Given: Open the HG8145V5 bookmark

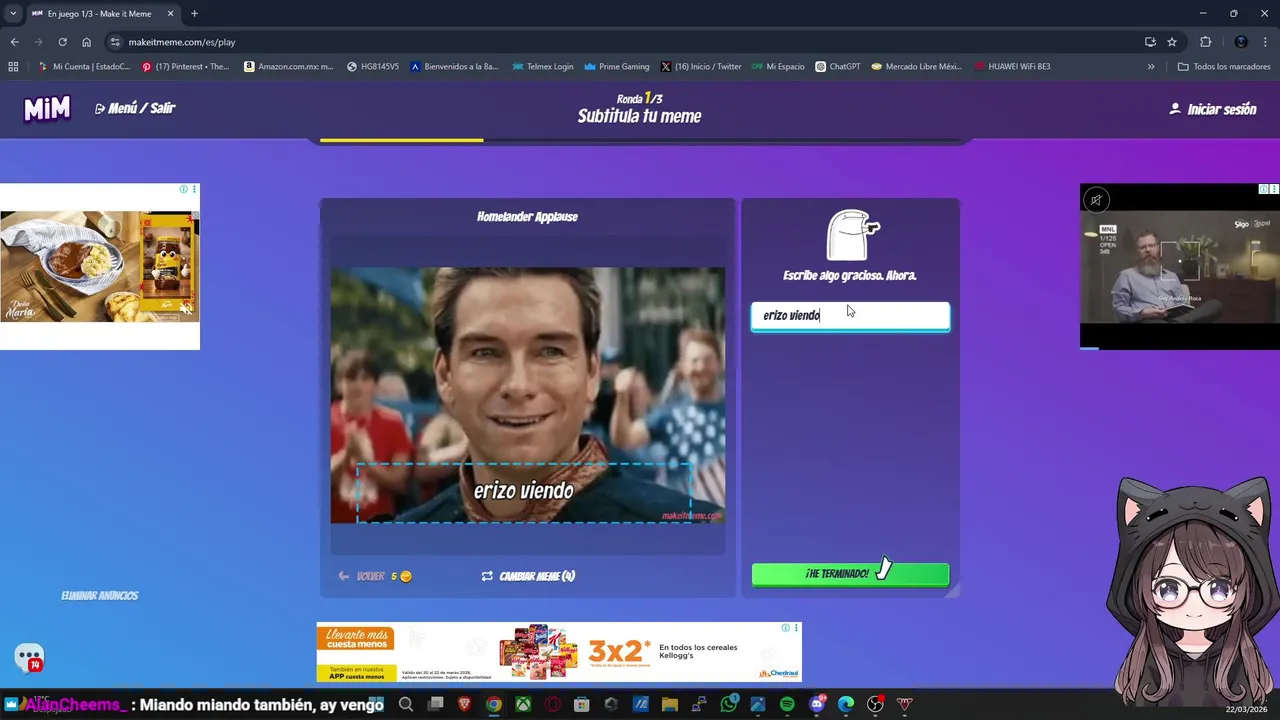Looking at the screenshot, I should click(373, 67).
